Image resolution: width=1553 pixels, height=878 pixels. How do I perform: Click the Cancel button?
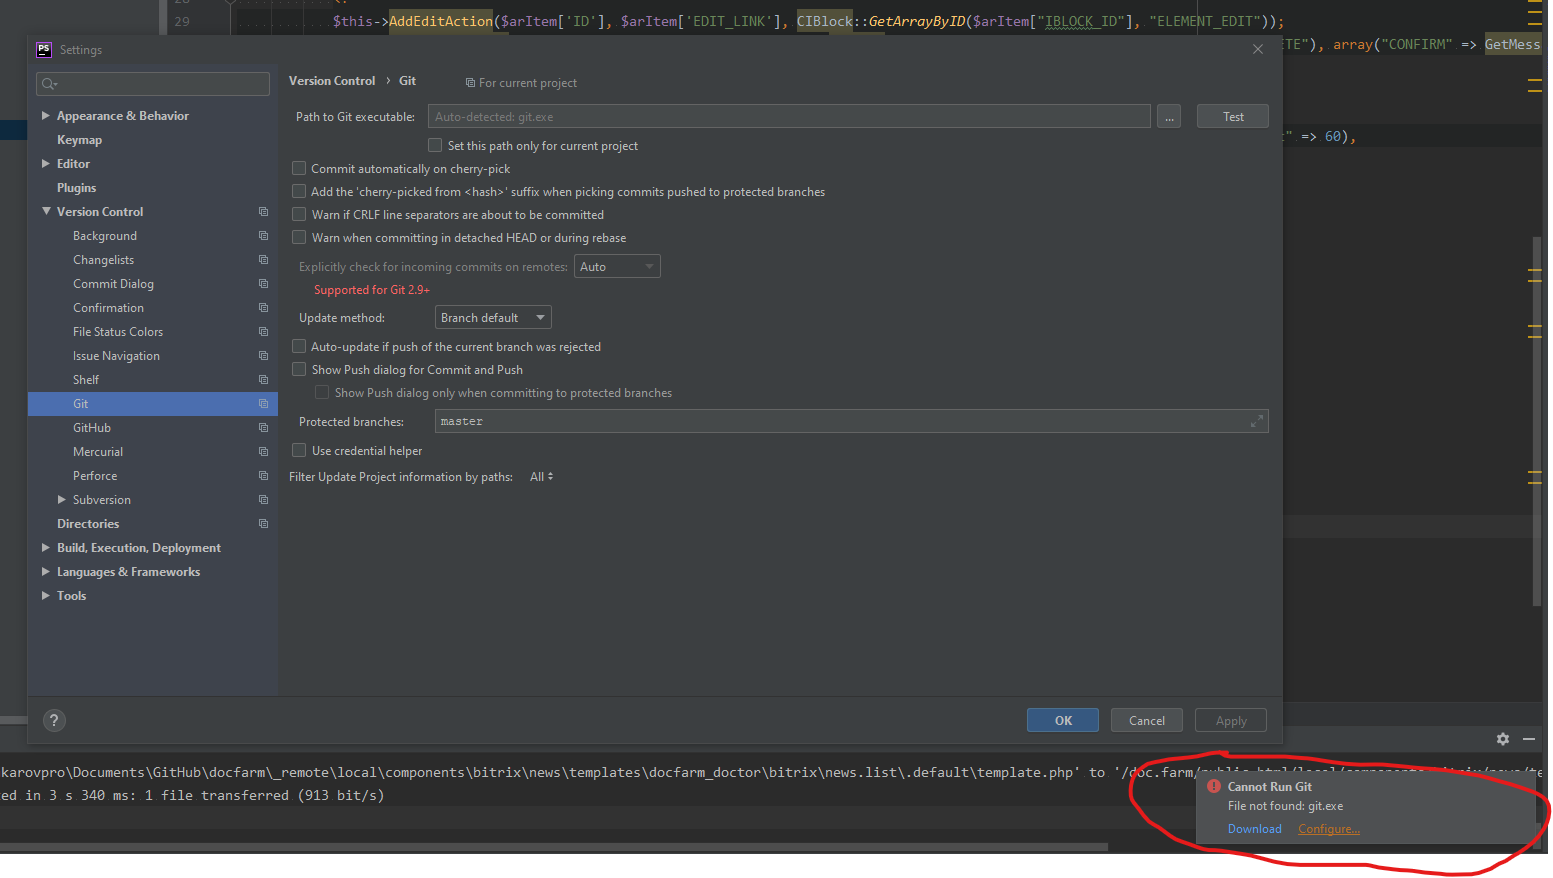(x=1147, y=720)
